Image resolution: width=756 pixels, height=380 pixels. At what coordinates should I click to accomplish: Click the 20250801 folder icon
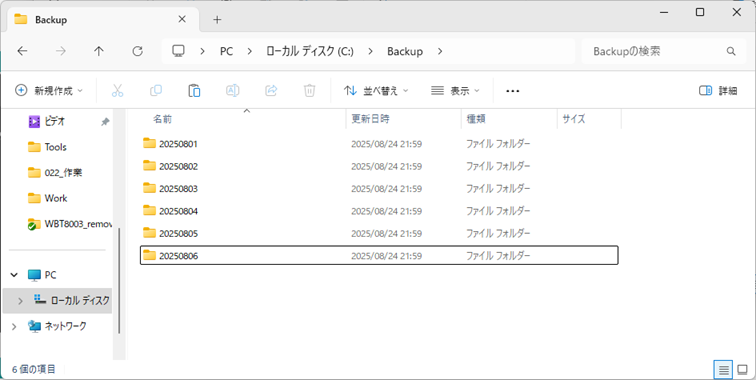[149, 143]
